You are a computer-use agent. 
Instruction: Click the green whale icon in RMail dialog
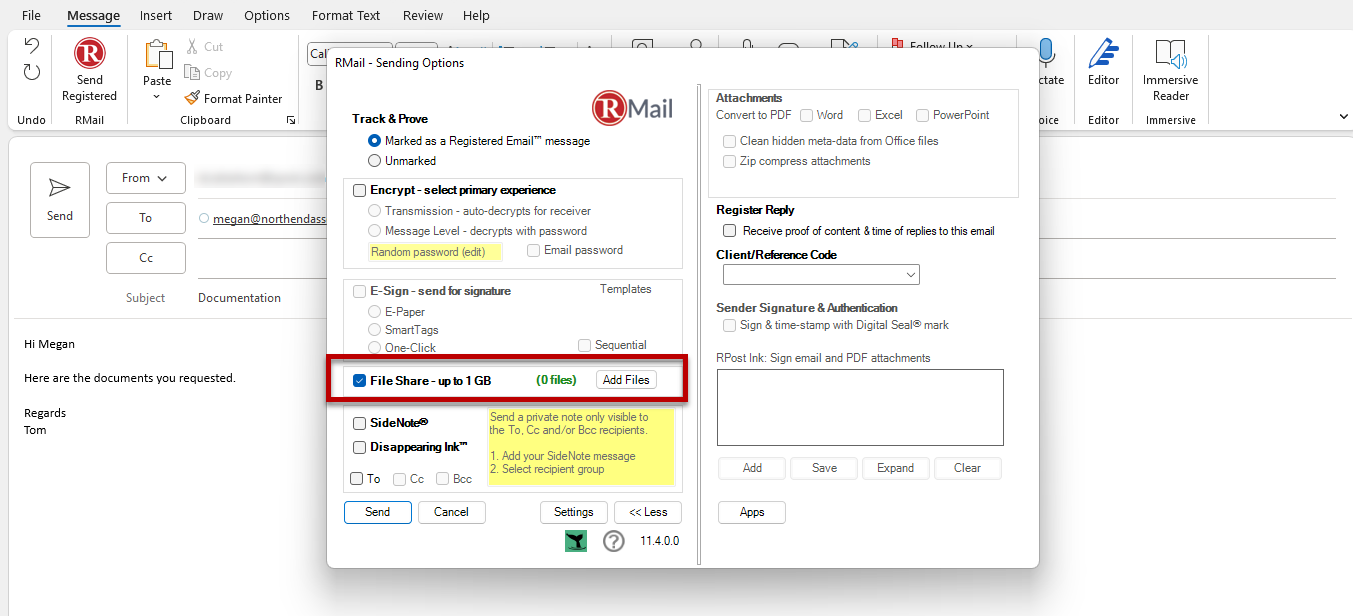click(576, 541)
